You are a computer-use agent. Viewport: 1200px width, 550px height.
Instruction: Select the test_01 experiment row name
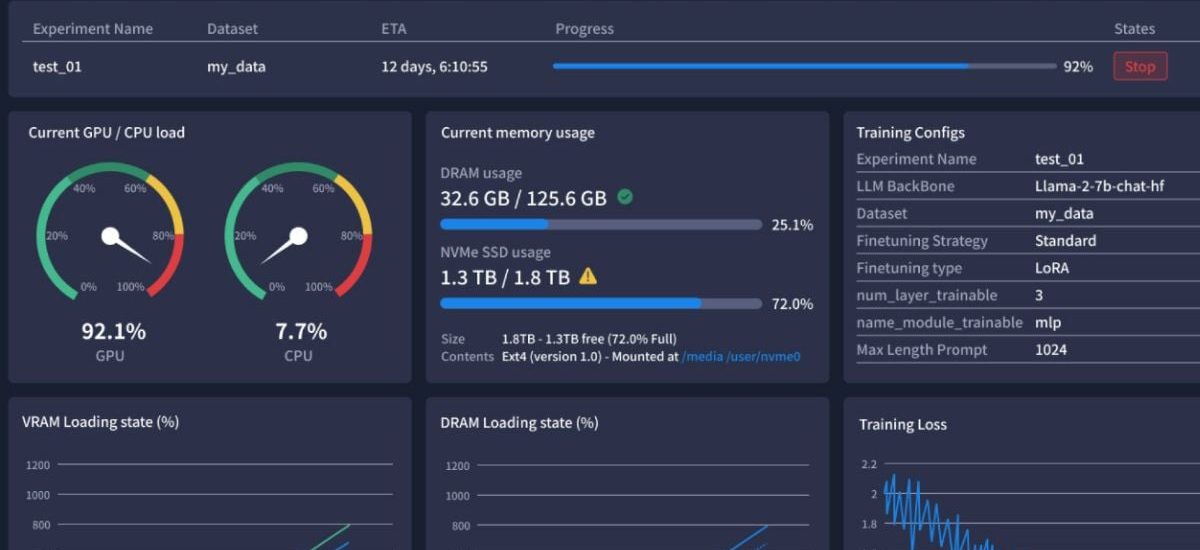(57, 67)
